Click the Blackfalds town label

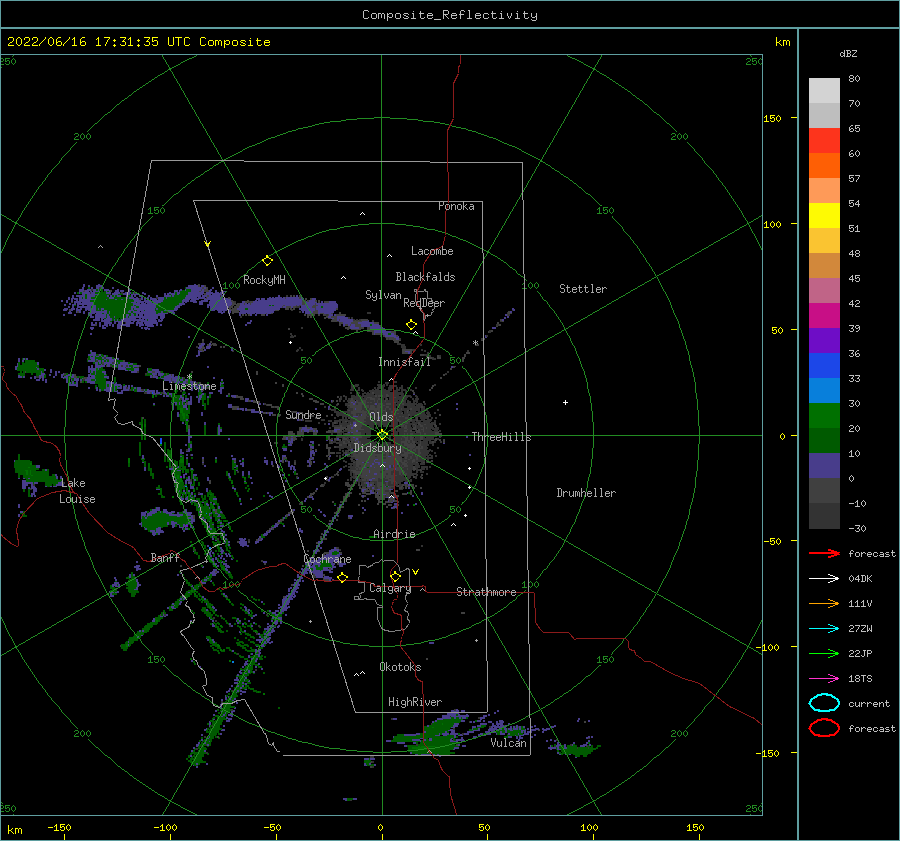click(x=425, y=277)
